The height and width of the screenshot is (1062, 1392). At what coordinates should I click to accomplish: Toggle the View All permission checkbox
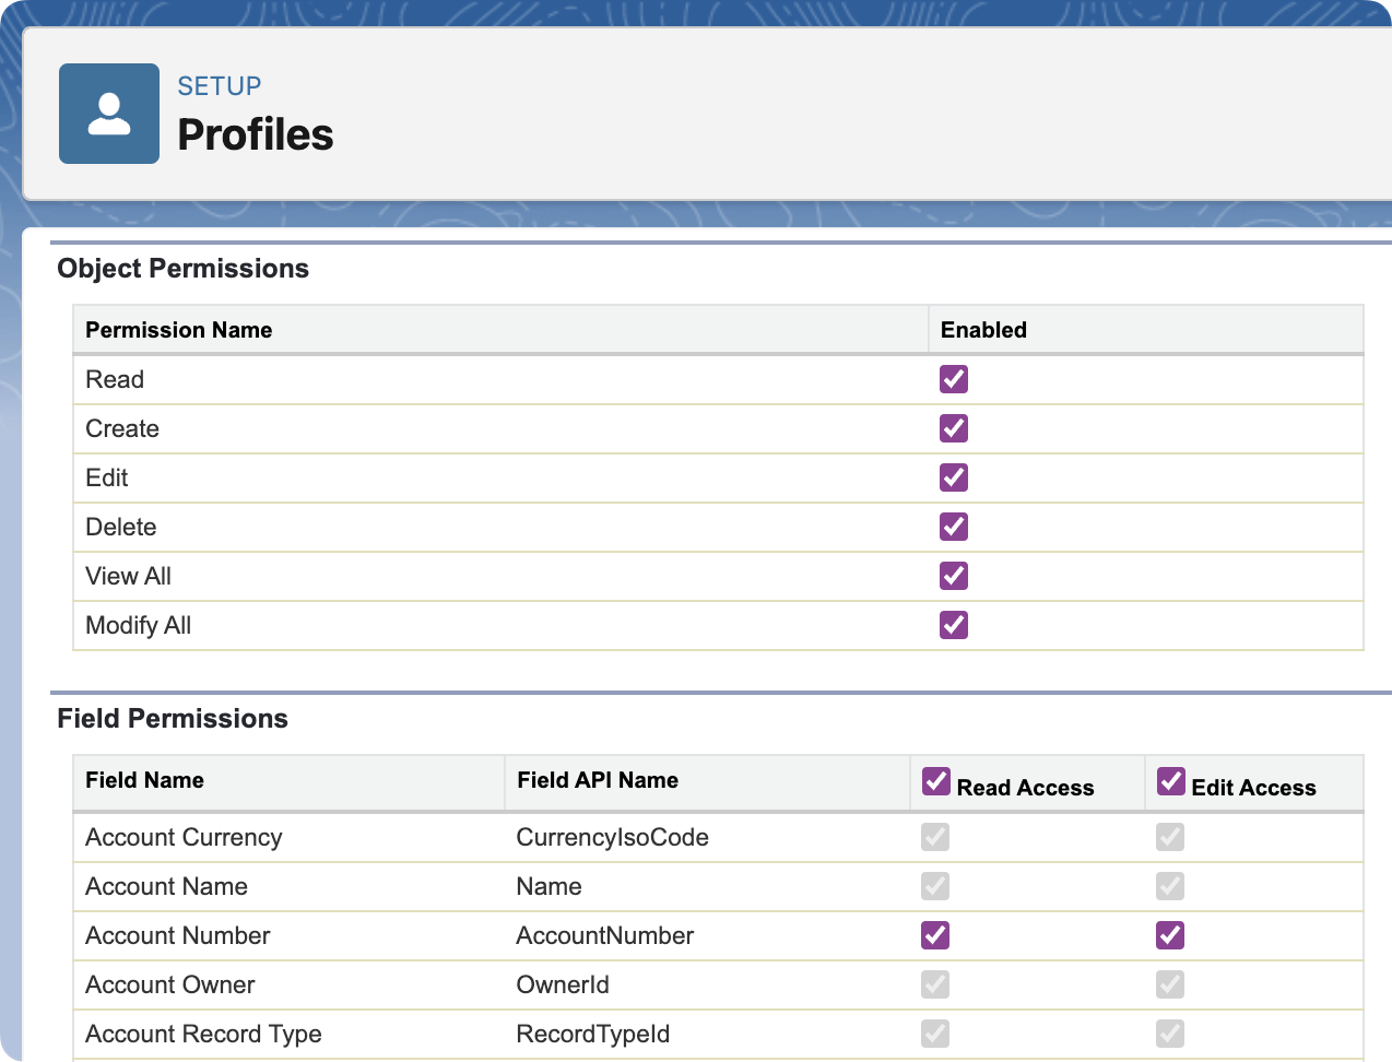953,576
